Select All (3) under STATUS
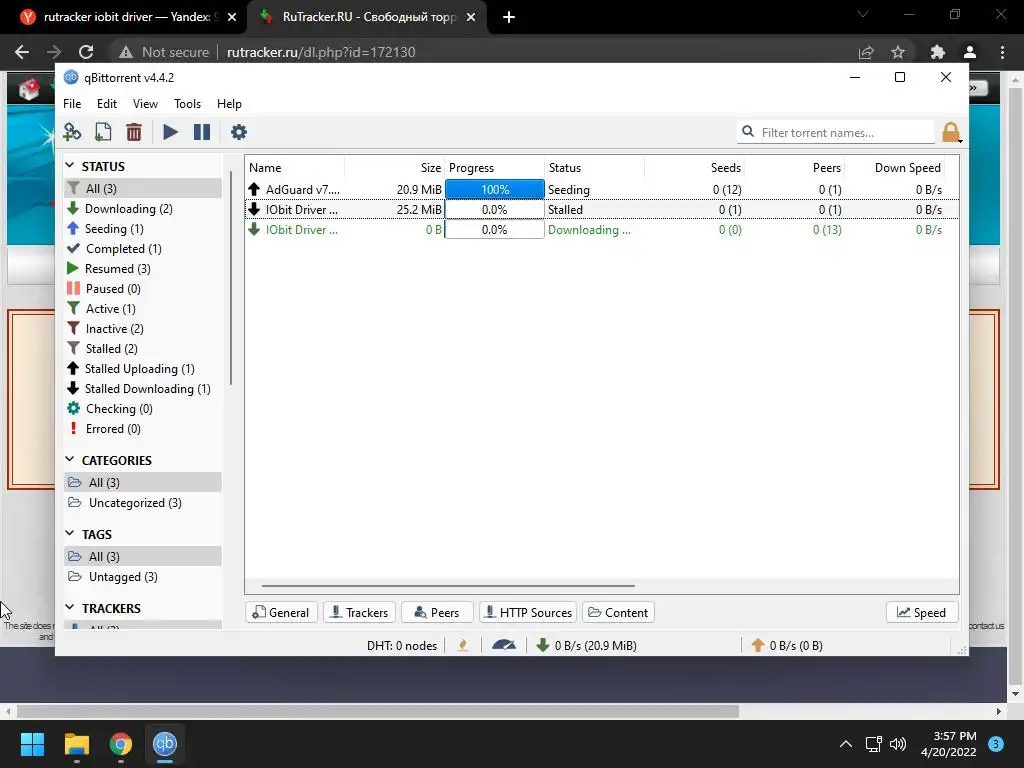Image resolution: width=1024 pixels, height=768 pixels. click(x=143, y=188)
